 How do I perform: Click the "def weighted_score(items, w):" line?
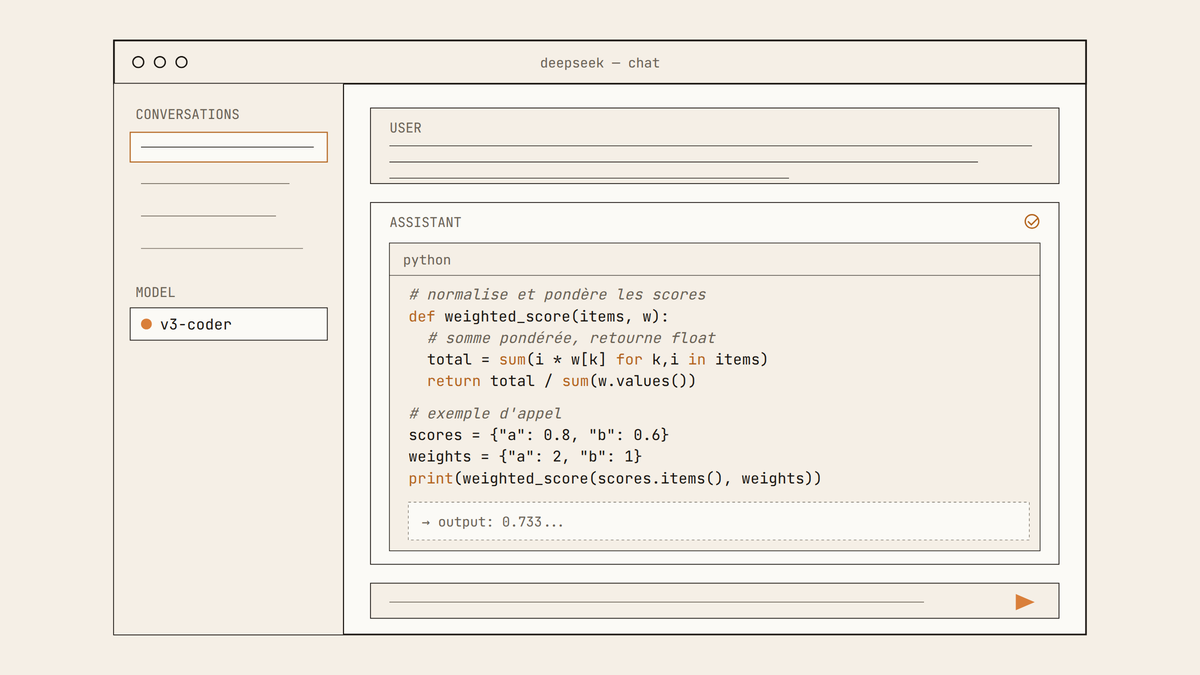point(540,317)
